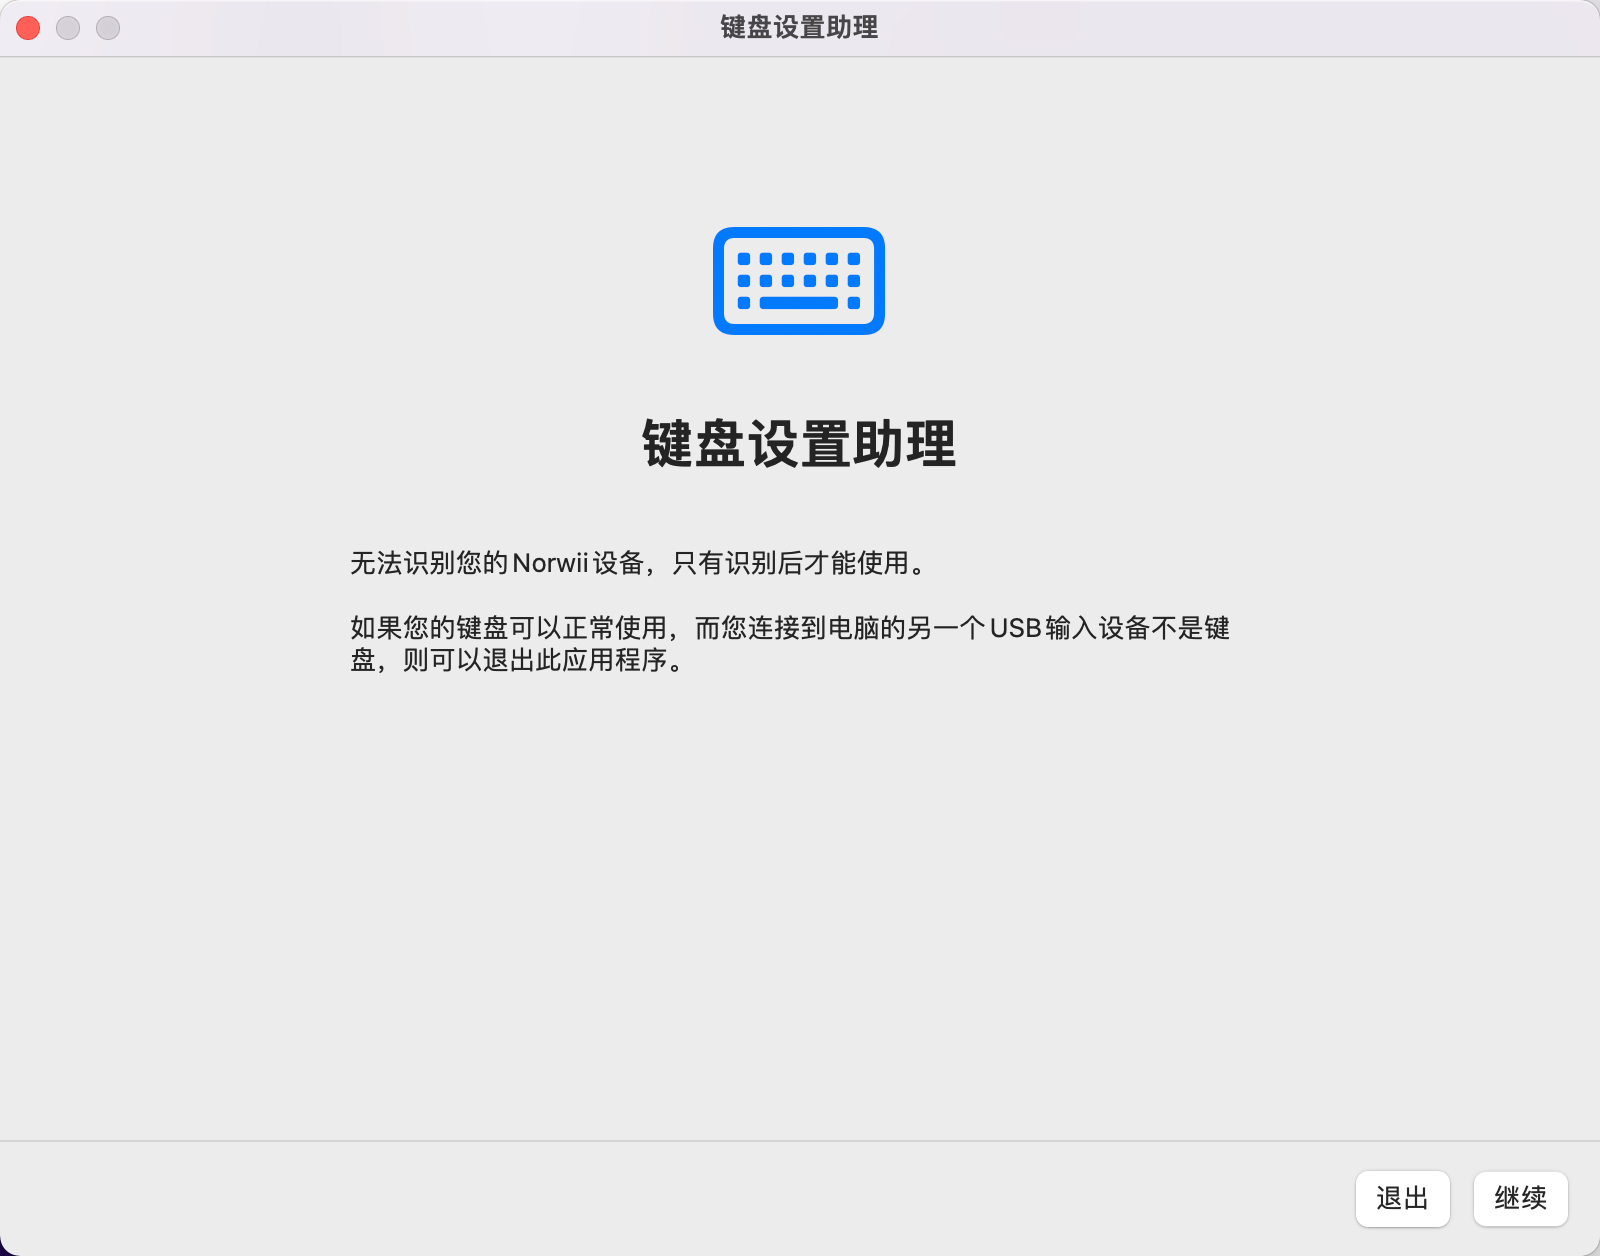Click the large bold 键盘设置助理 heading
Image resolution: width=1600 pixels, height=1256 pixels.
[799, 444]
